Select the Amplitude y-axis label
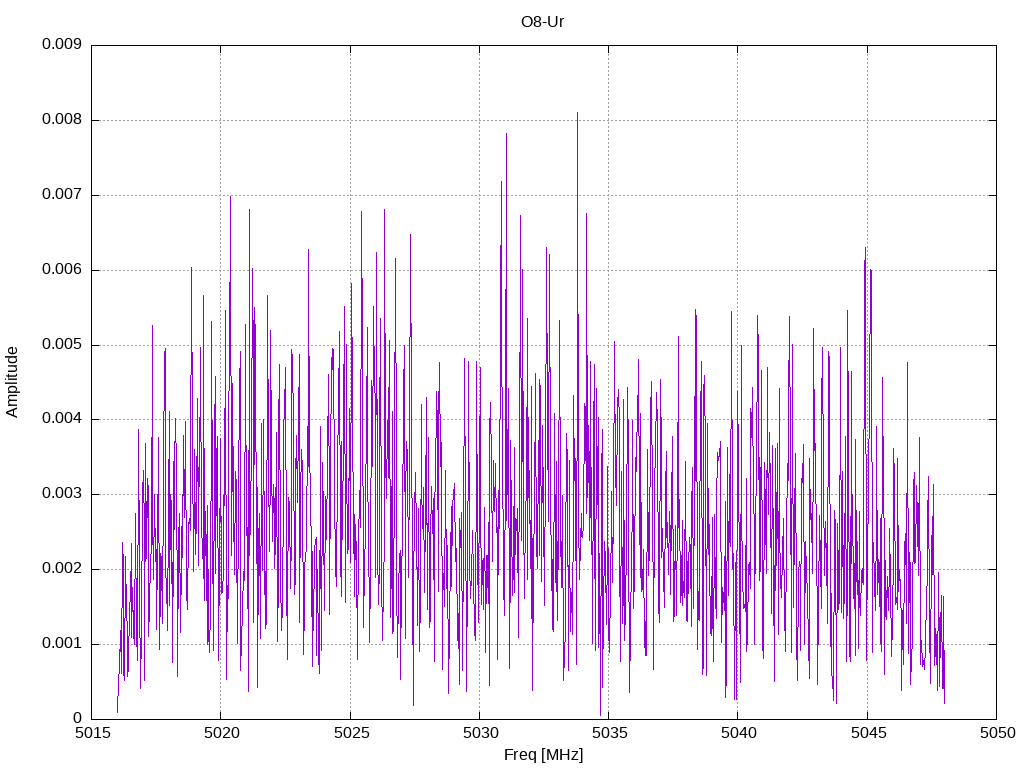Screen dimensions: 1024x768 tap(12, 382)
